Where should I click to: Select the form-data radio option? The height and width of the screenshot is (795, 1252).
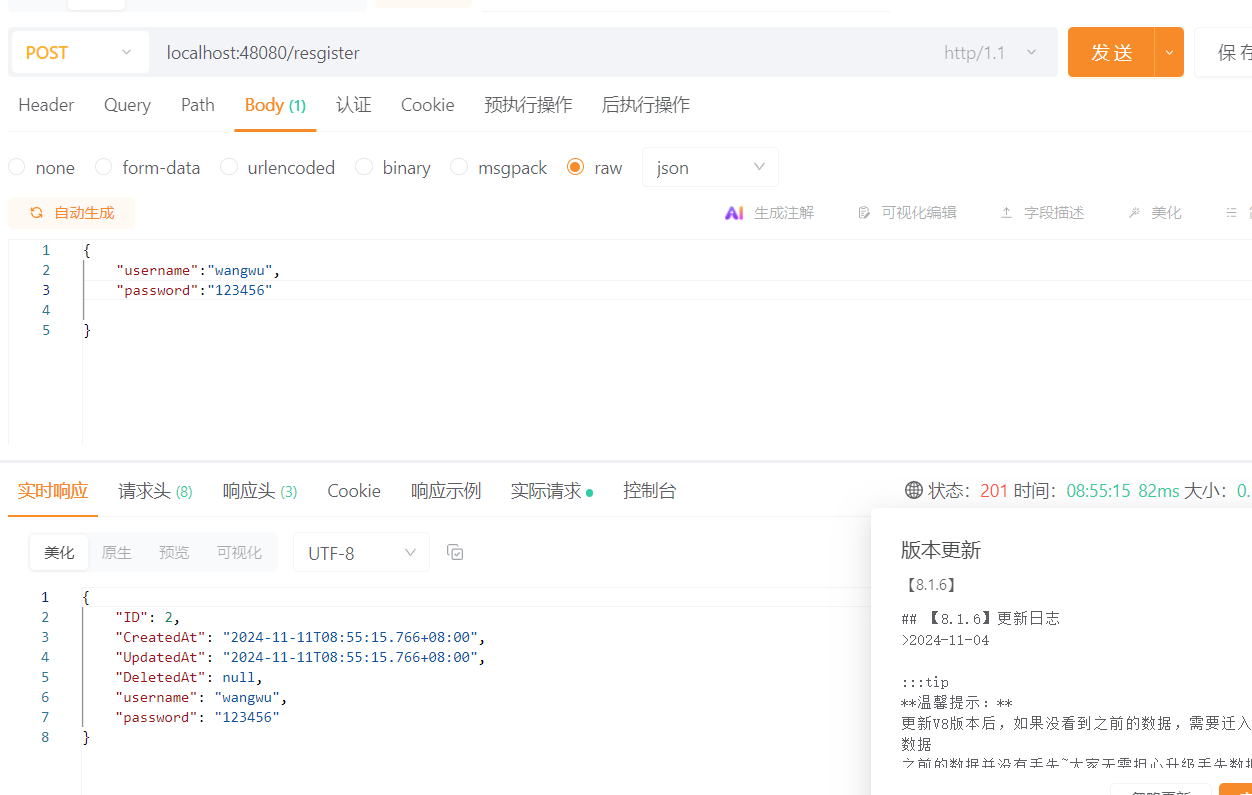103,167
